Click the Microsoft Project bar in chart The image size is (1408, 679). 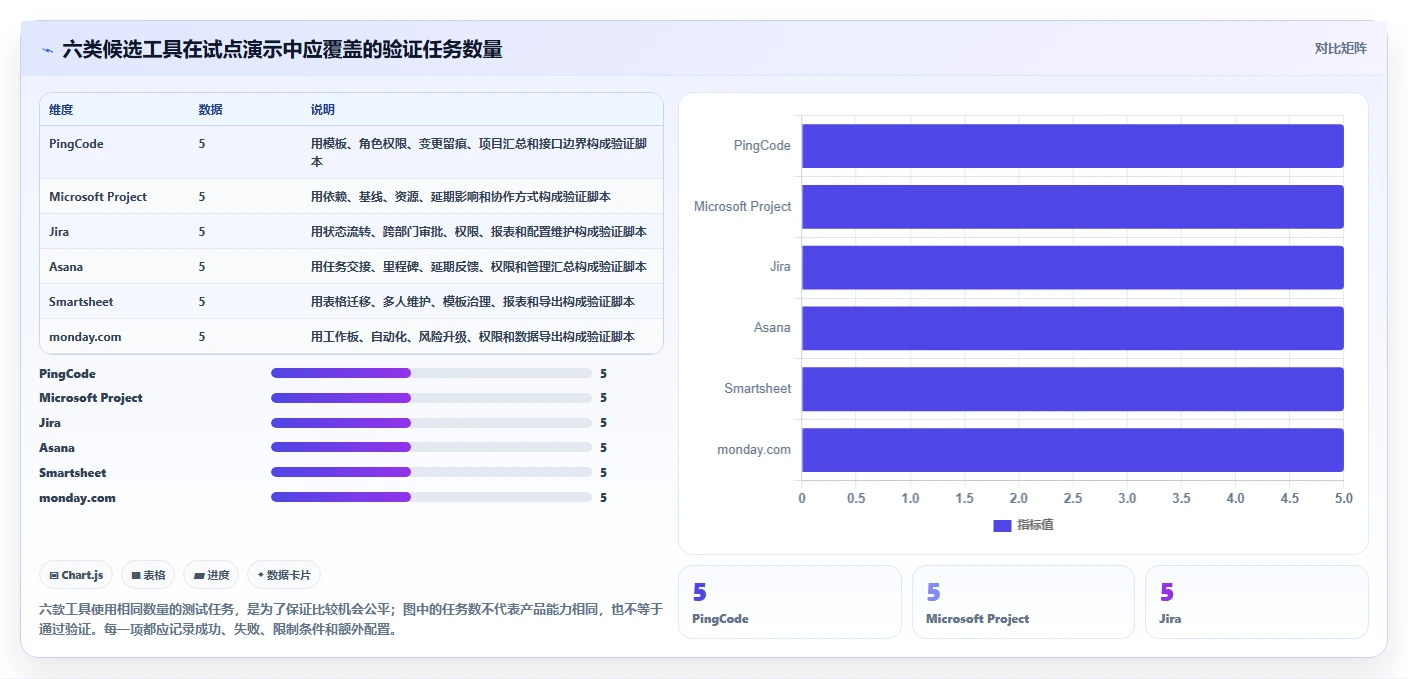click(x=1072, y=207)
